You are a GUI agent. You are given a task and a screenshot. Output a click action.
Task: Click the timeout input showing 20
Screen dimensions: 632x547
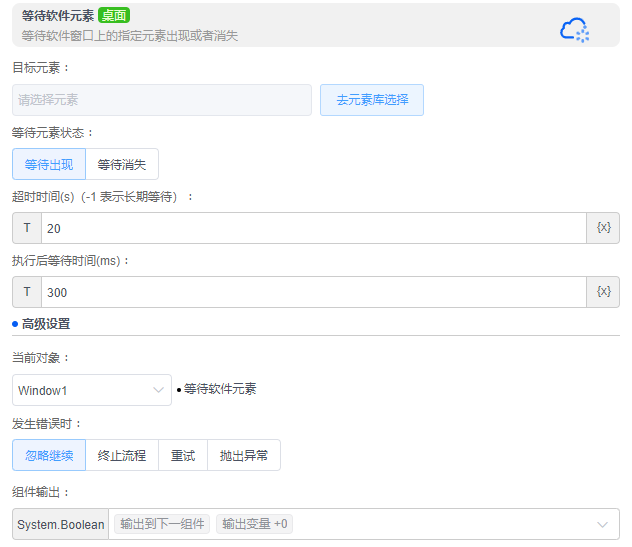point(314,228)
